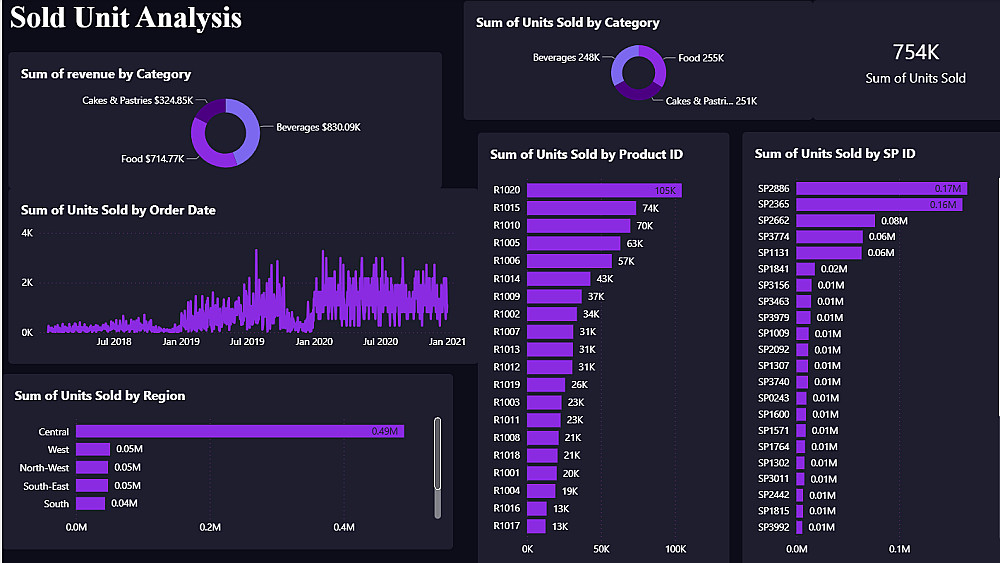Click the SP3774 bar

829,237
